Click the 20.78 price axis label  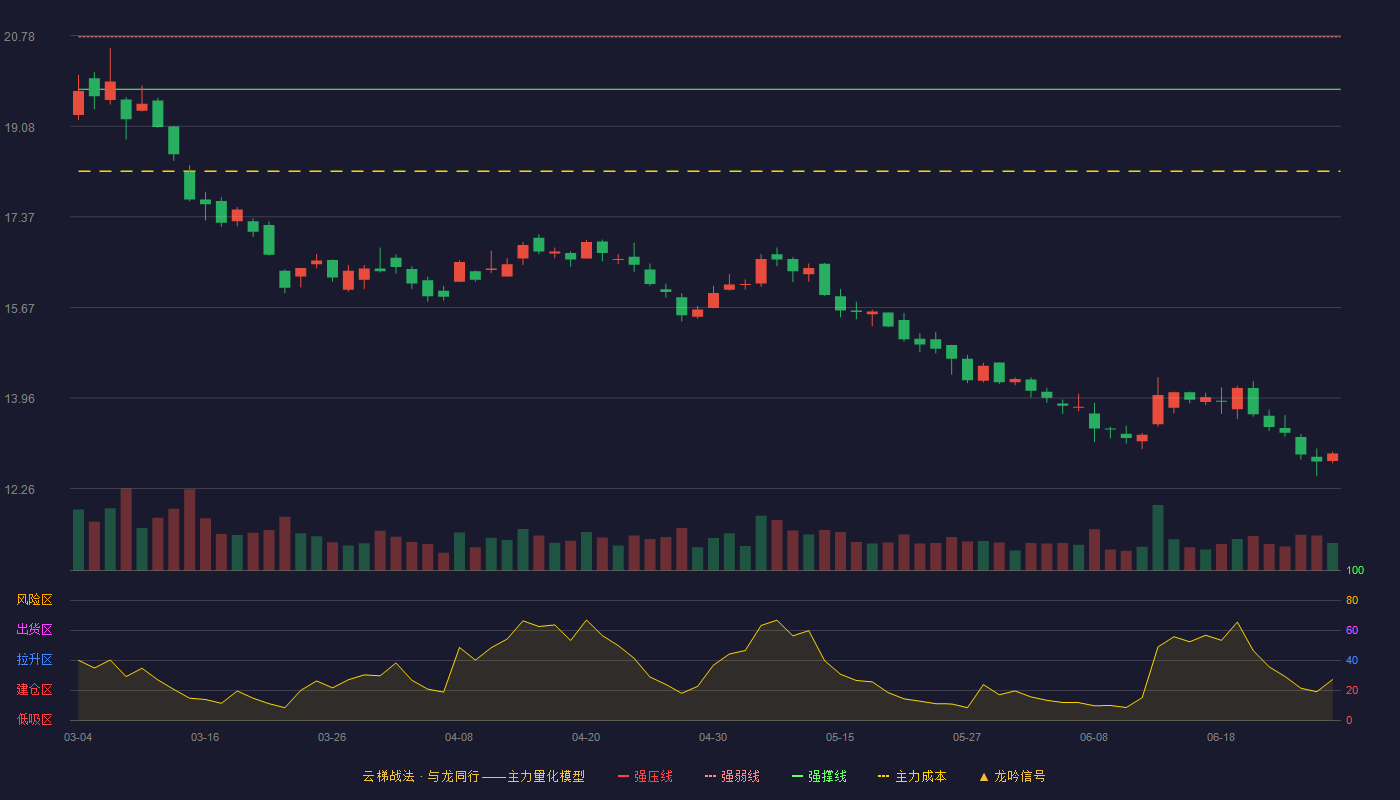19,37
